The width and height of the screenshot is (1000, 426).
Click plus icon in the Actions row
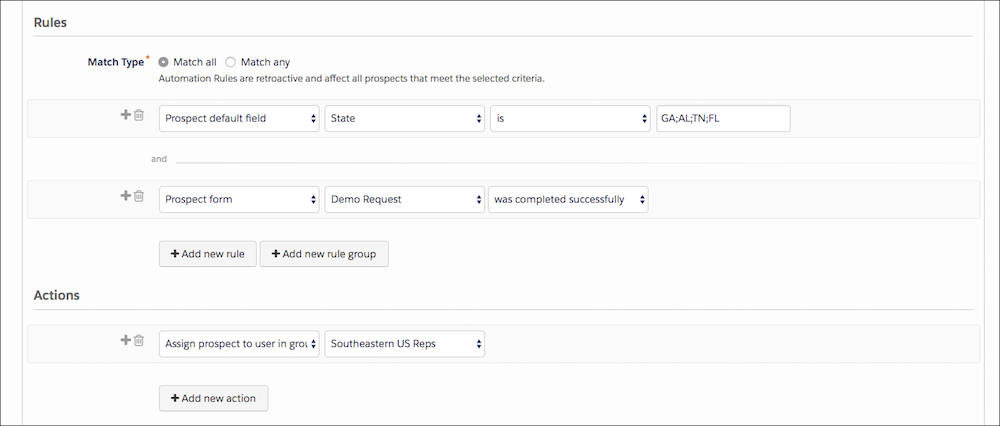pyautogui.click(x=126, y=340)
